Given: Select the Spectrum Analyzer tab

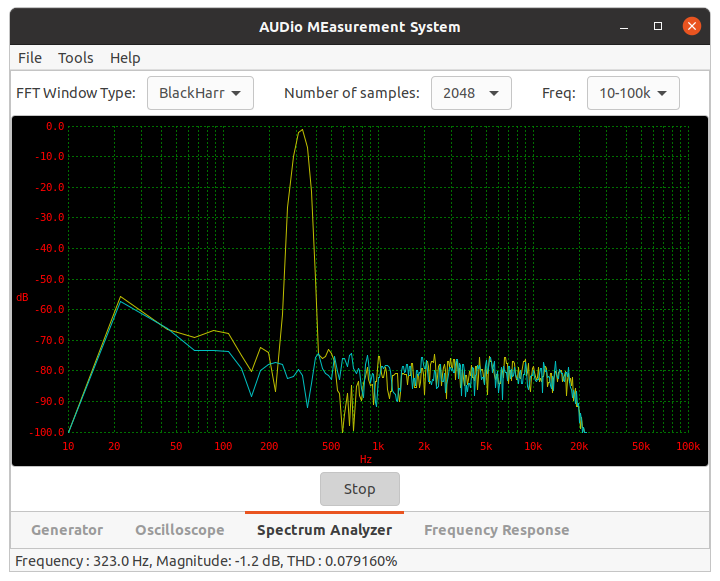Looking at the screenshot, I should pyautogui.click(x=324, y=530).
